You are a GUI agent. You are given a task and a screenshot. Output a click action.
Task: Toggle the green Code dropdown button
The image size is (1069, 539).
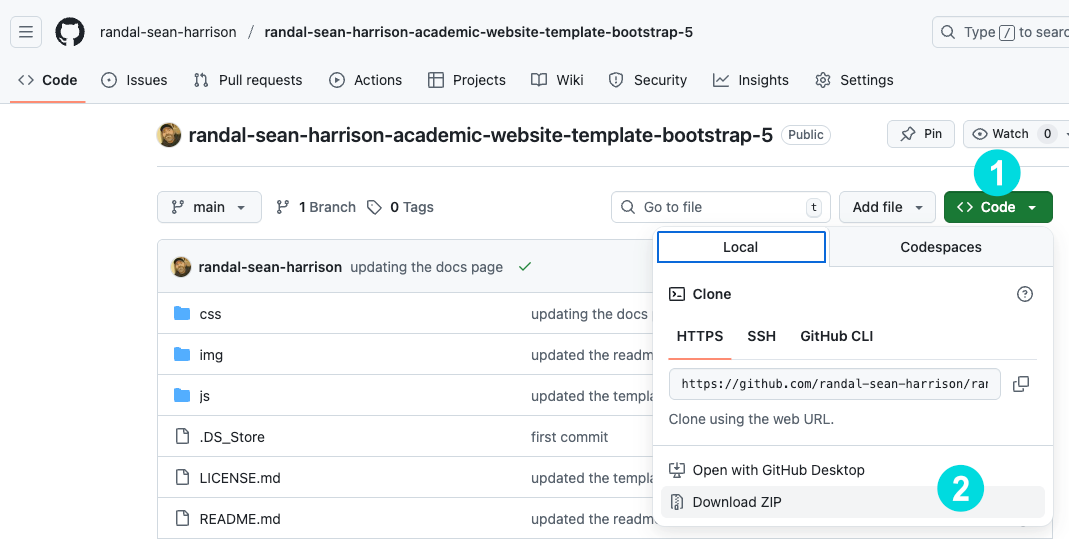[x=997, y=207]
